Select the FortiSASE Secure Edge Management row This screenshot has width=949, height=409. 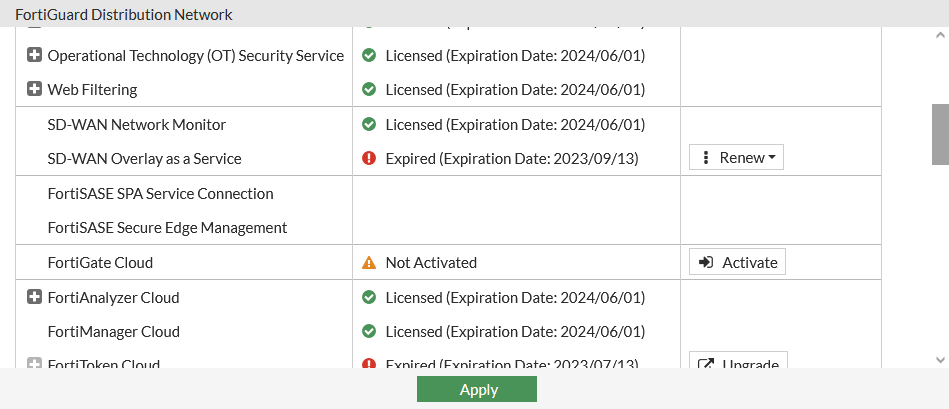point(167,227)
